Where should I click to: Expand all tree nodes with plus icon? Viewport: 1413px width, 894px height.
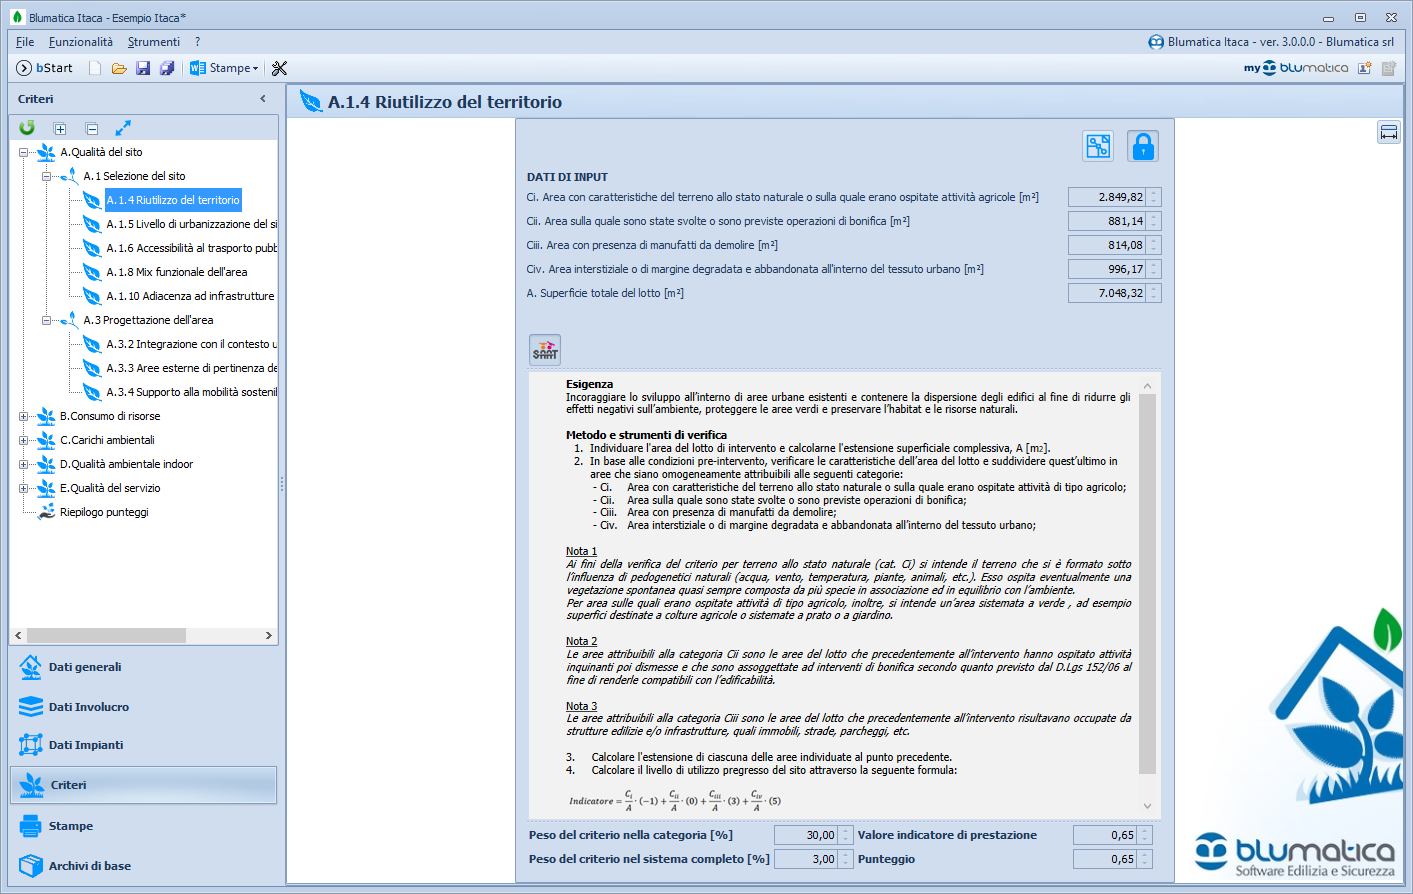point(60,128)
